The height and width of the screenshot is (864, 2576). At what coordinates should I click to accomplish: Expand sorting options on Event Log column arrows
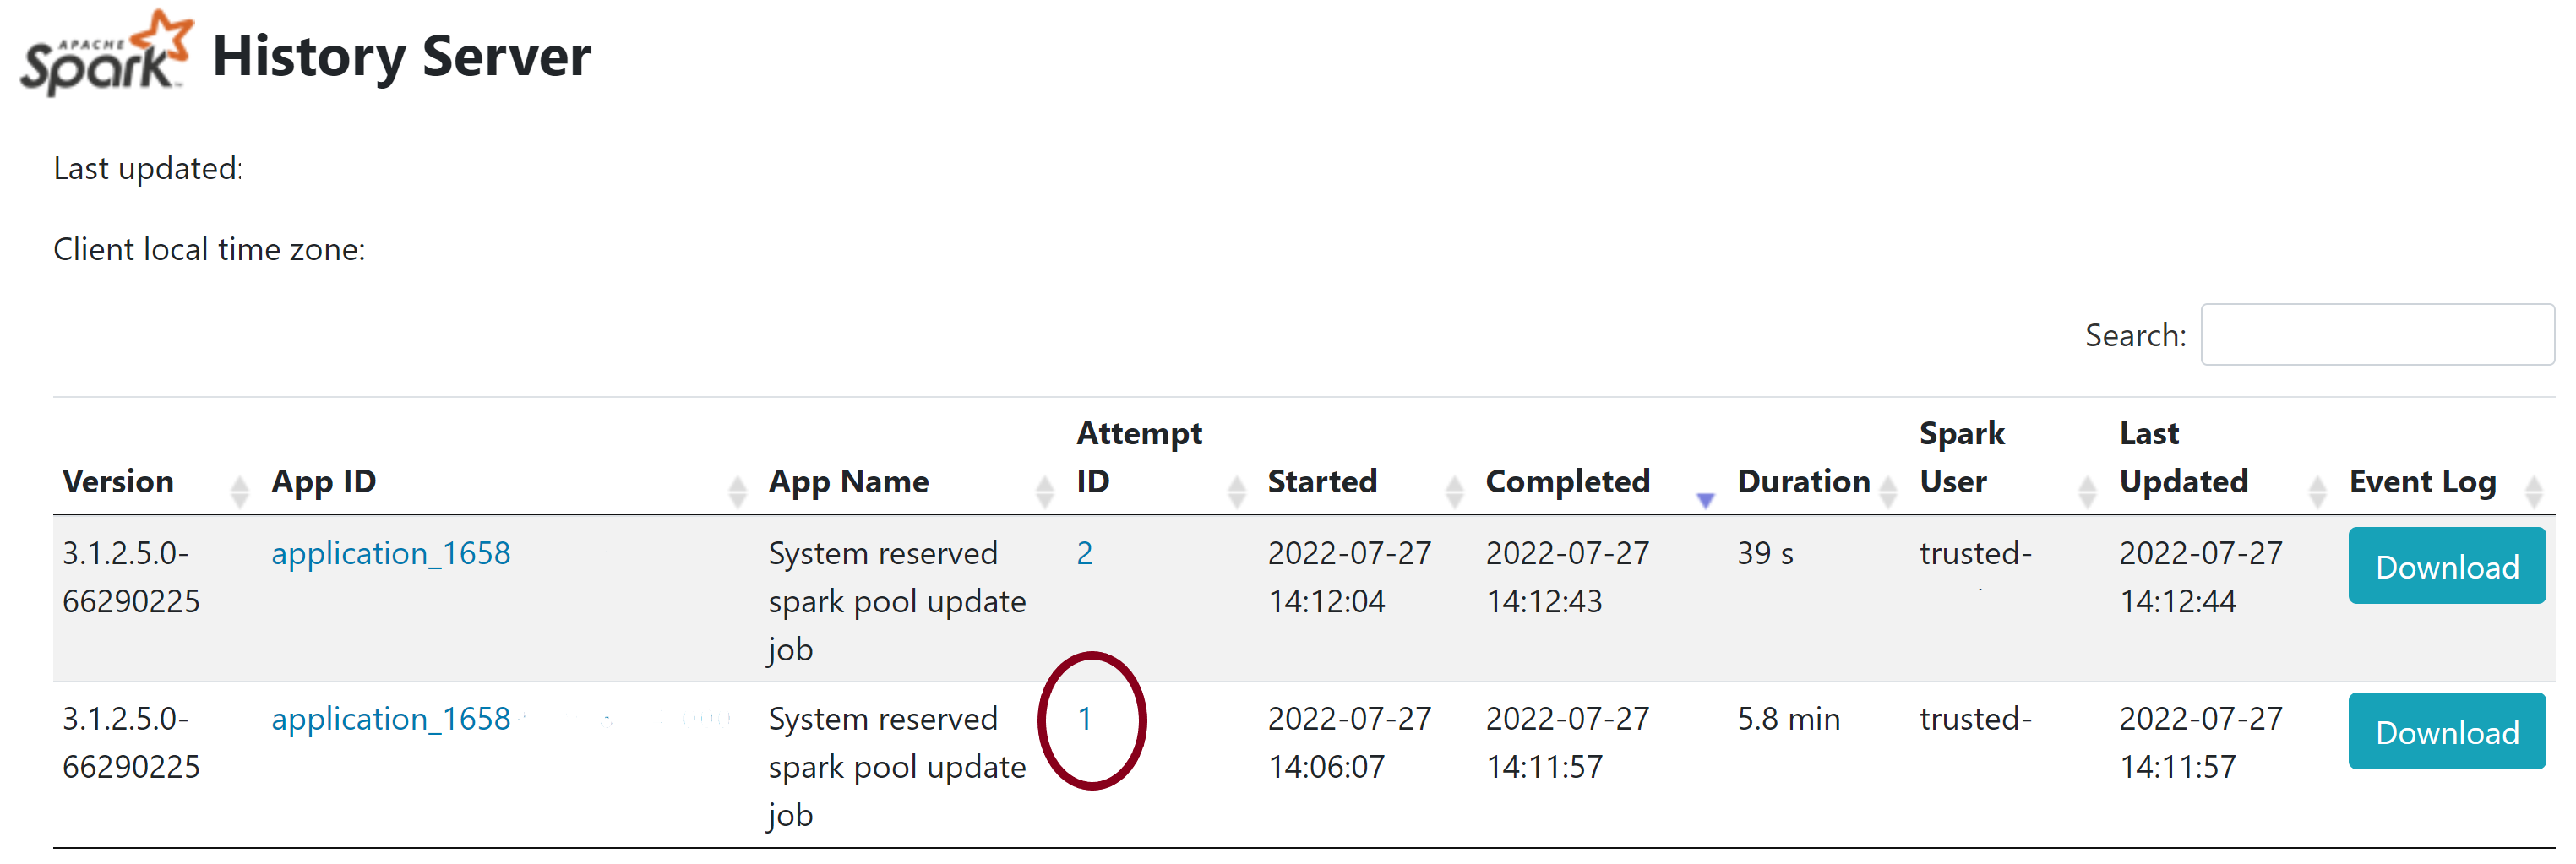point(2532,490)
